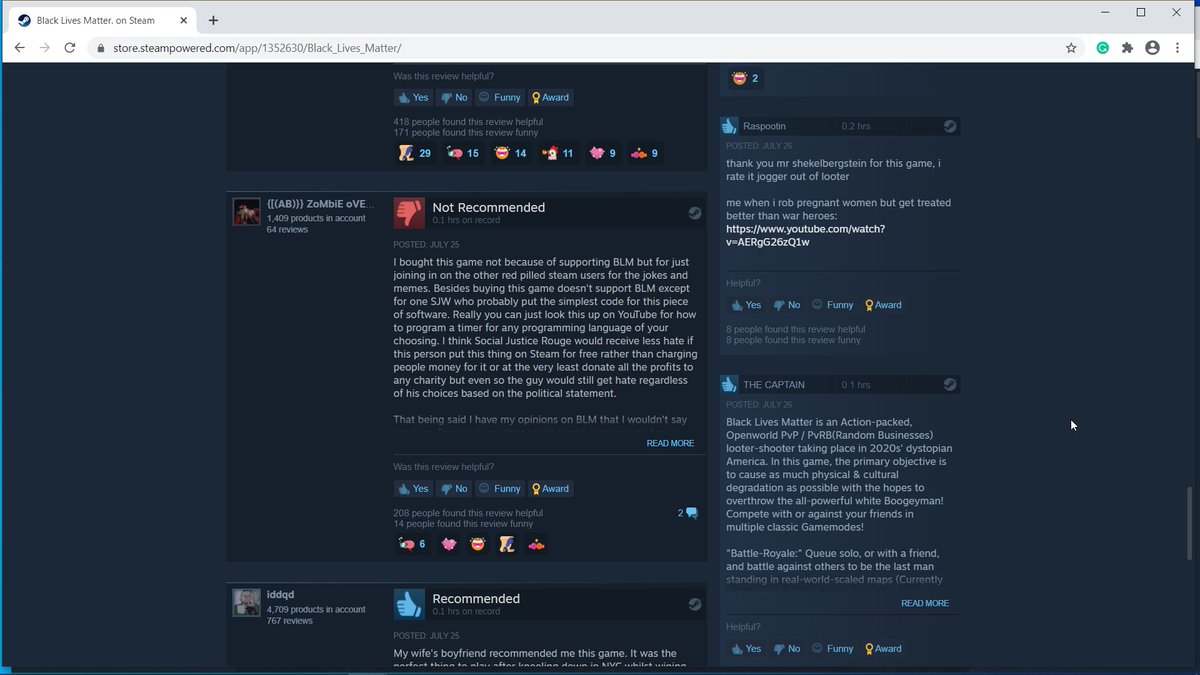The height and width of the screenshot is (675, 1200).
Task: Click the laughing face award under ZoMbiE's review
Action: tap(478, 544)
